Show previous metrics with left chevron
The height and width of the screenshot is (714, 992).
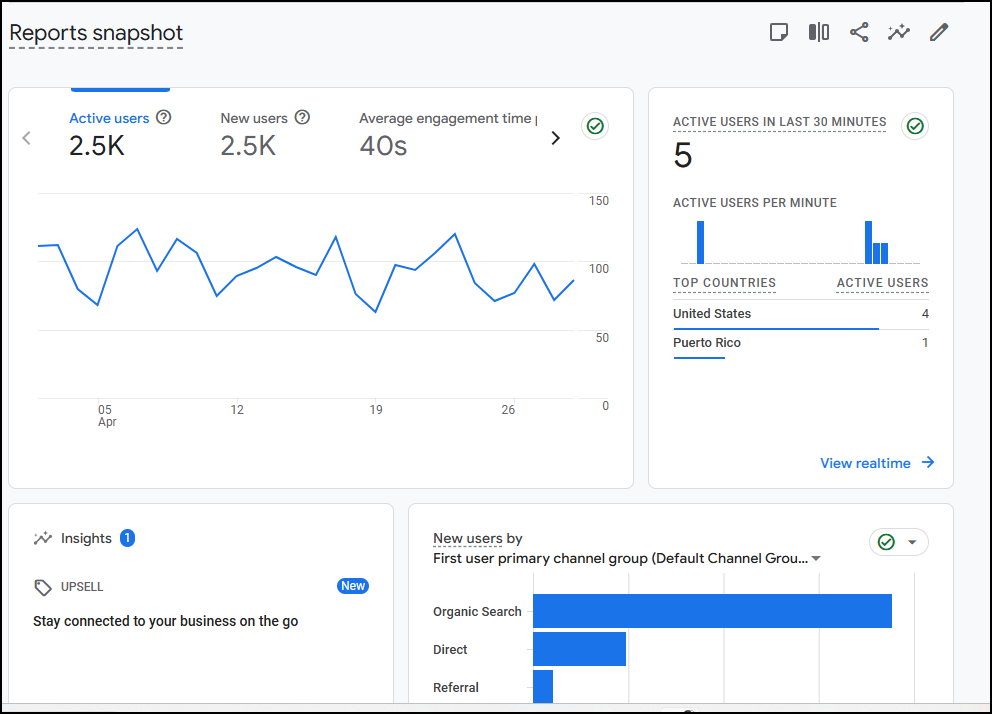(x=27, y=138)
